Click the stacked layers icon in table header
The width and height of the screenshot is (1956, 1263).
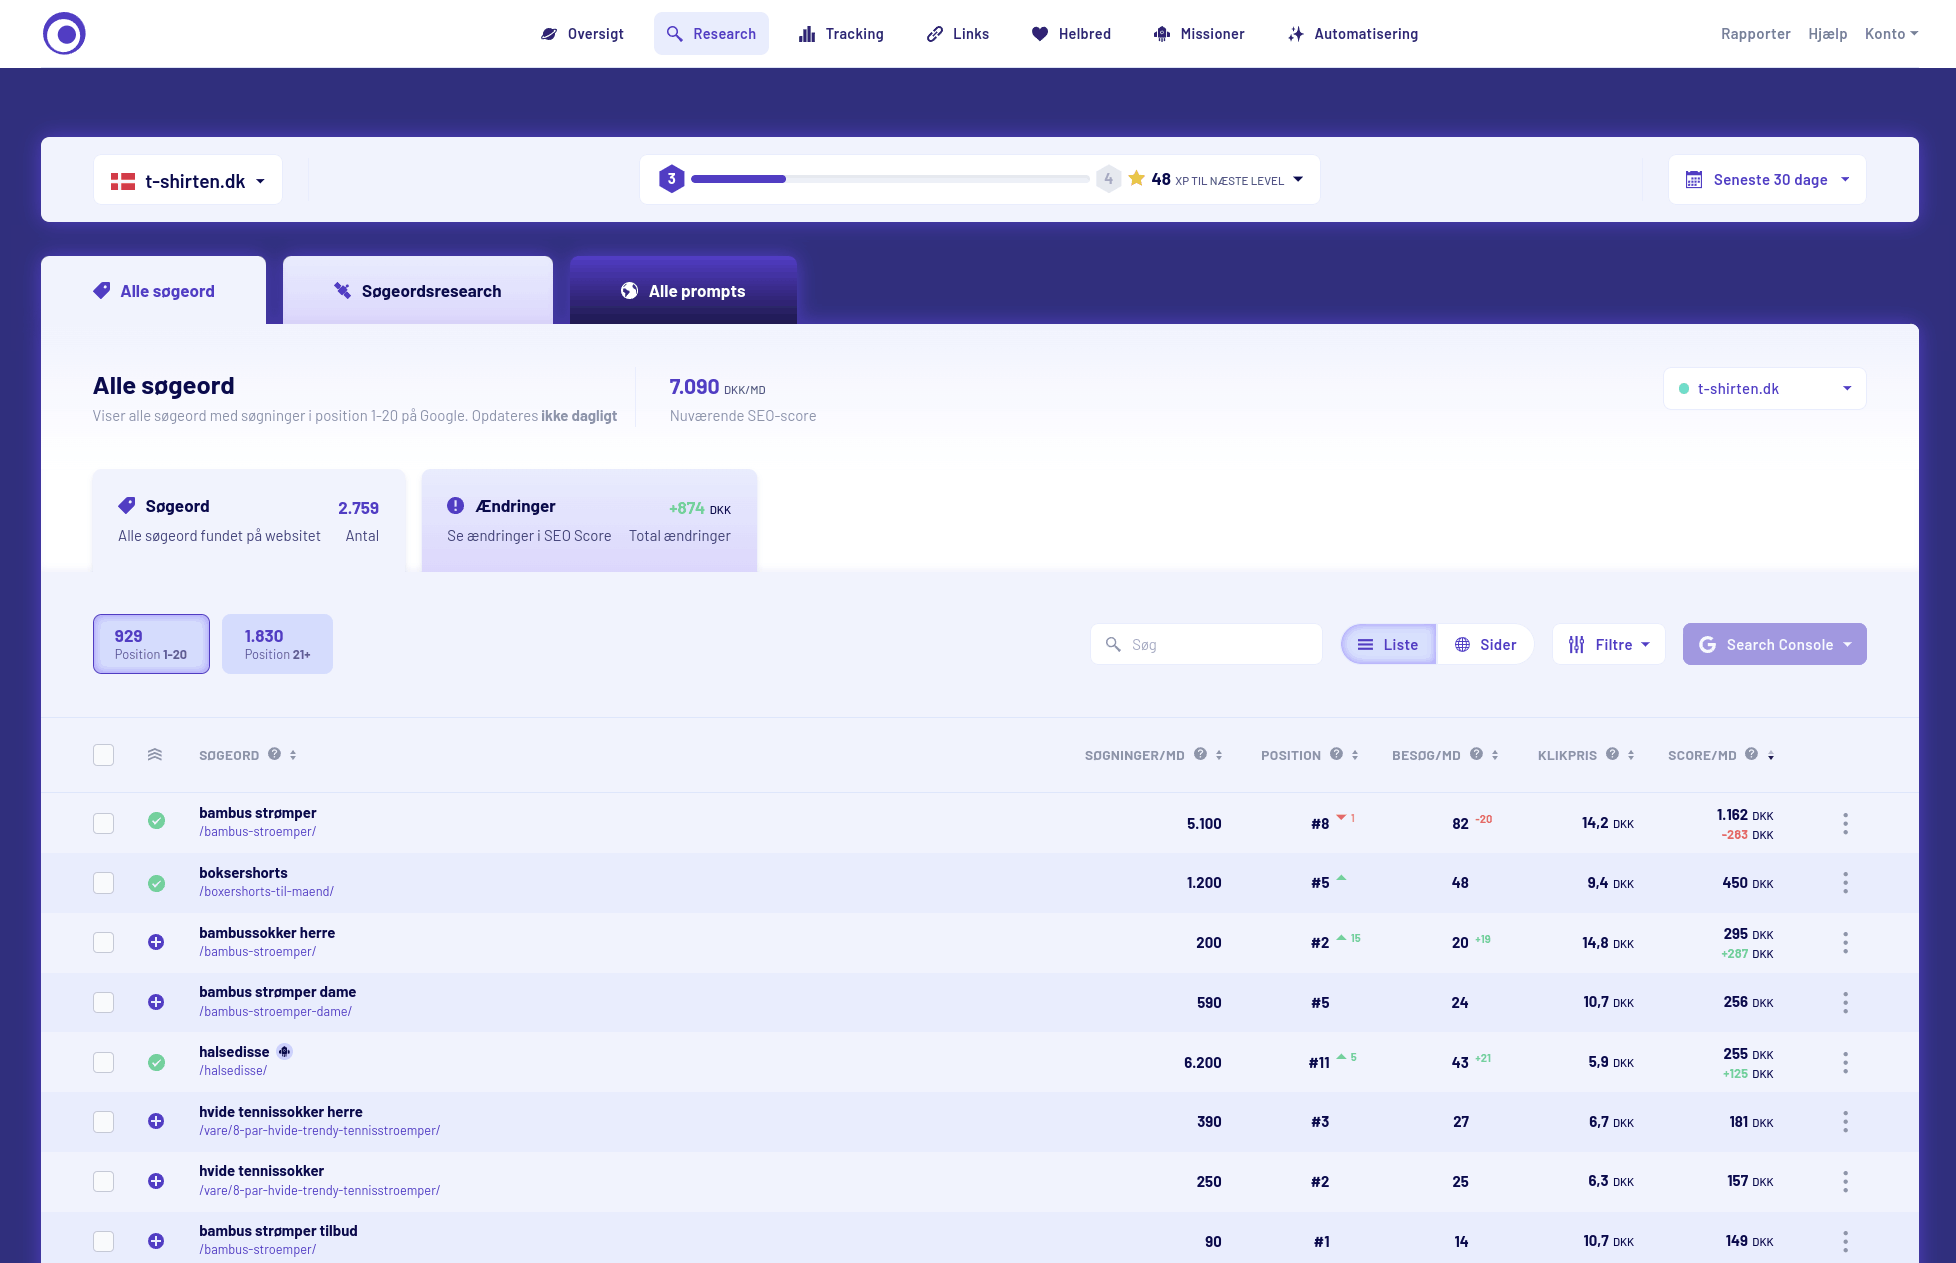click(155, 755)
